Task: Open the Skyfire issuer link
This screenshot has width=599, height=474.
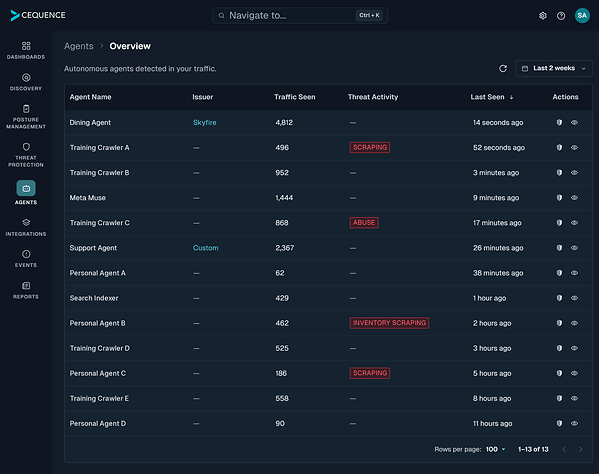Action: tap(204, 123)
